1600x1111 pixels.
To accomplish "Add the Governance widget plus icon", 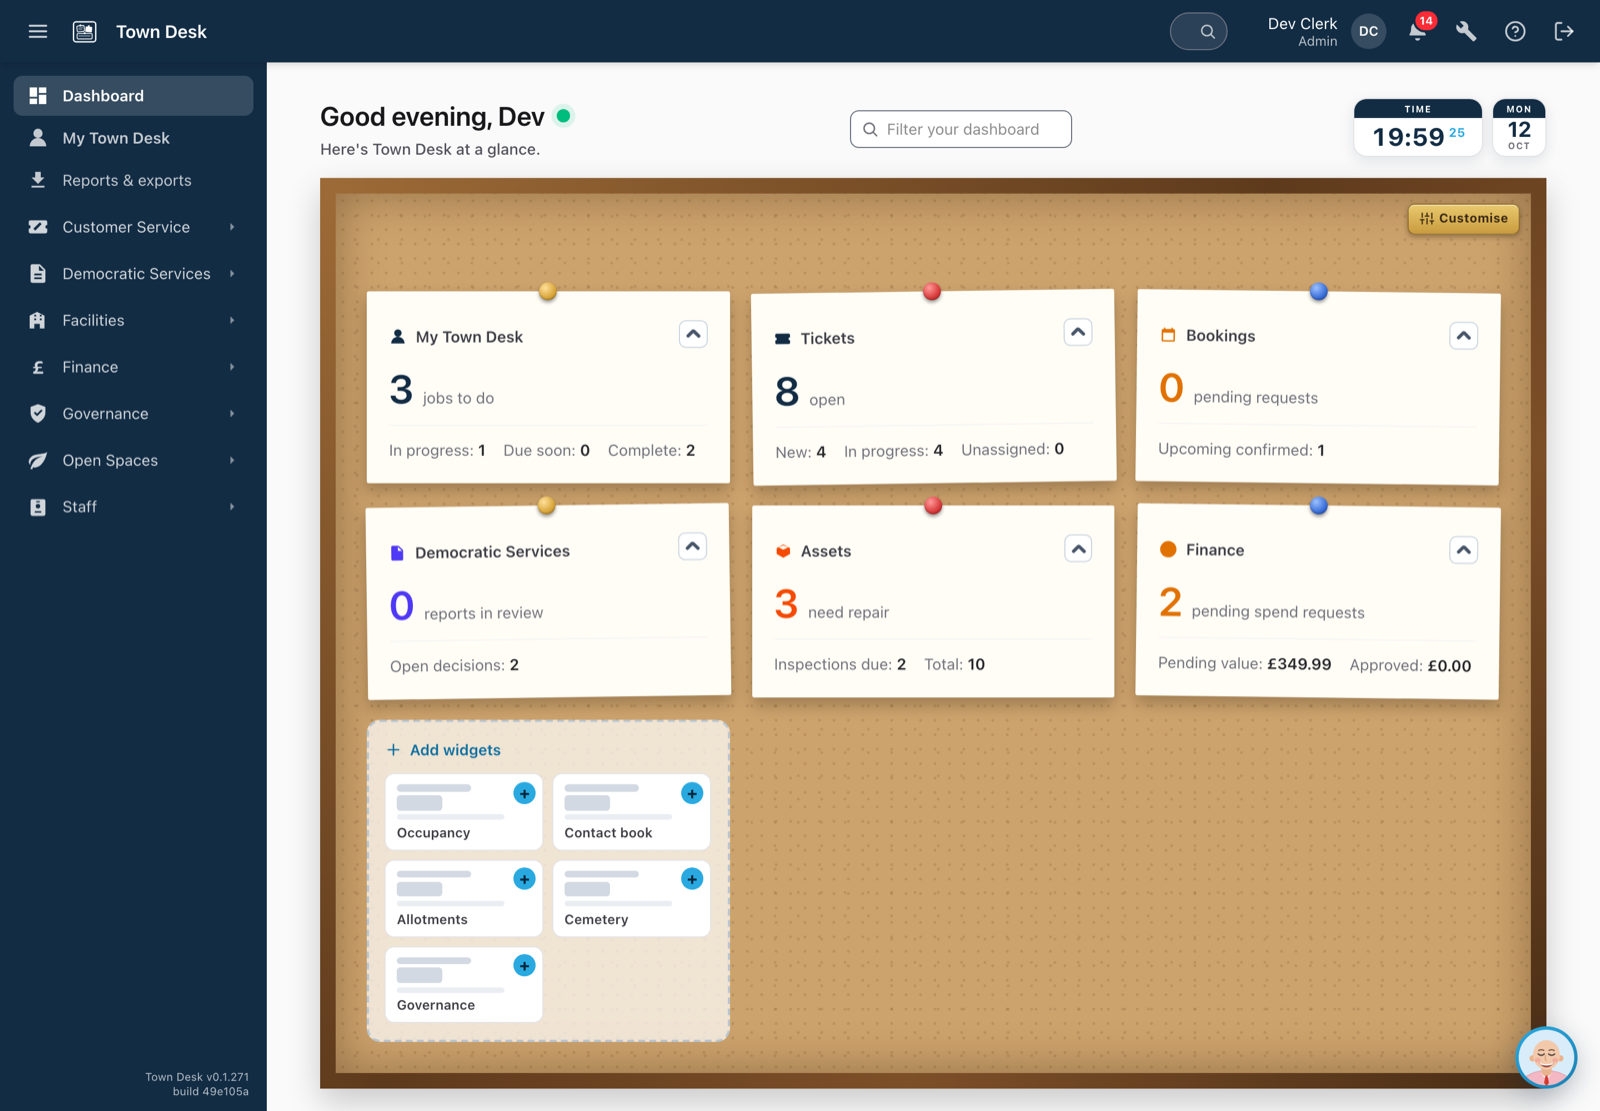I will coord(524,965).
